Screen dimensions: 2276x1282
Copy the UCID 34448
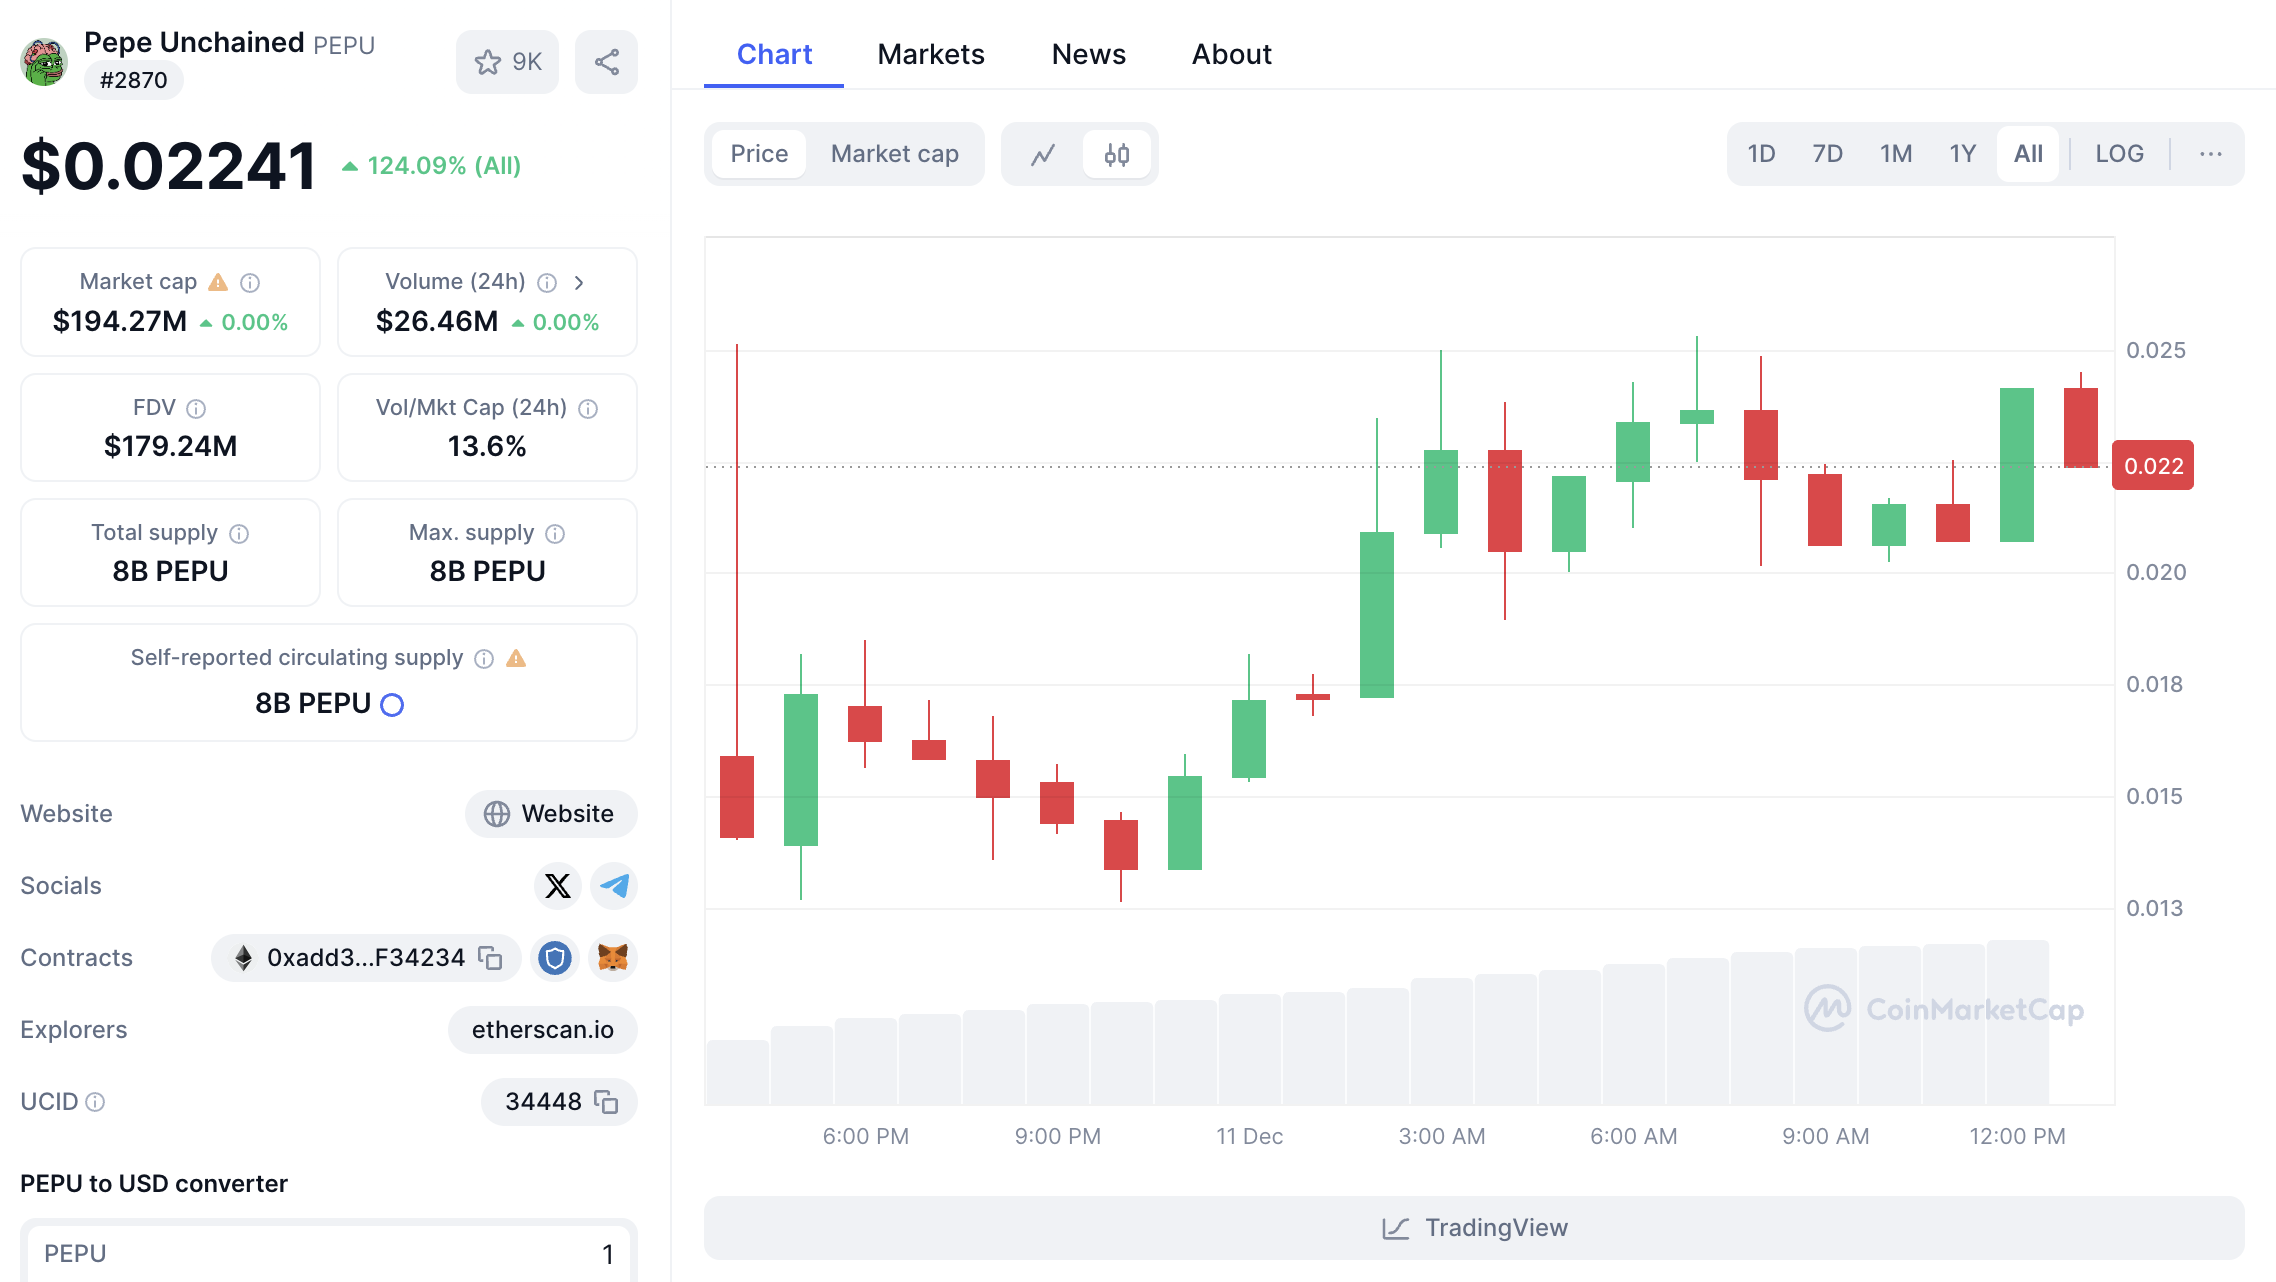[606, 1102]
